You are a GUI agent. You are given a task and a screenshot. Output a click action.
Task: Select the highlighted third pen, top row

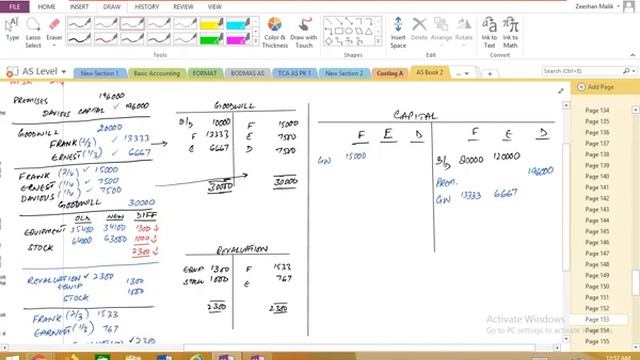point(132,24)
